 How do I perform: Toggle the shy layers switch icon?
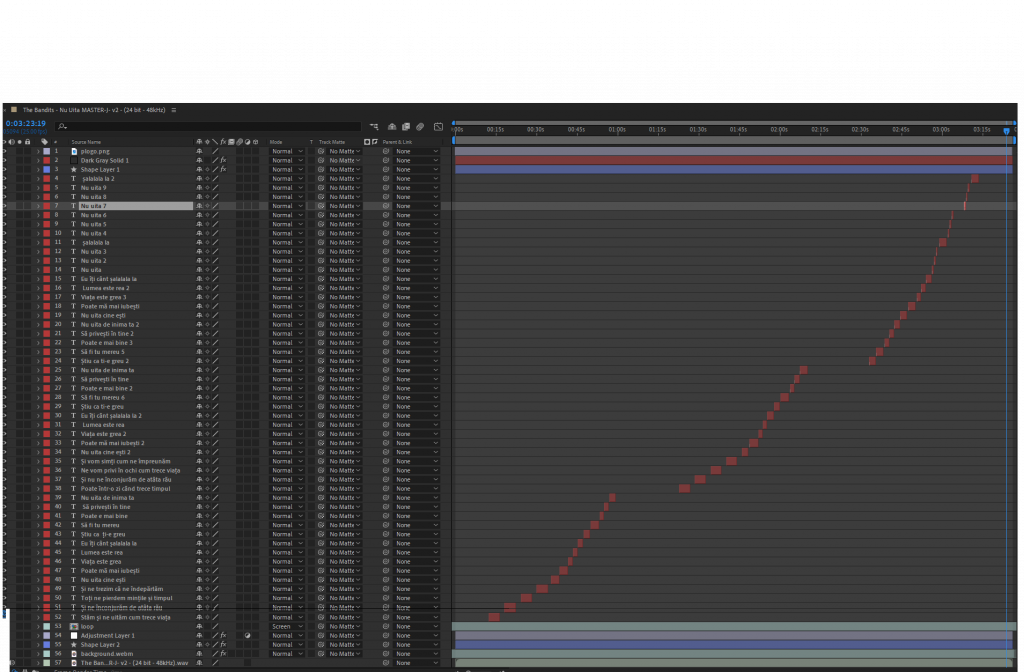click(392, 127)
